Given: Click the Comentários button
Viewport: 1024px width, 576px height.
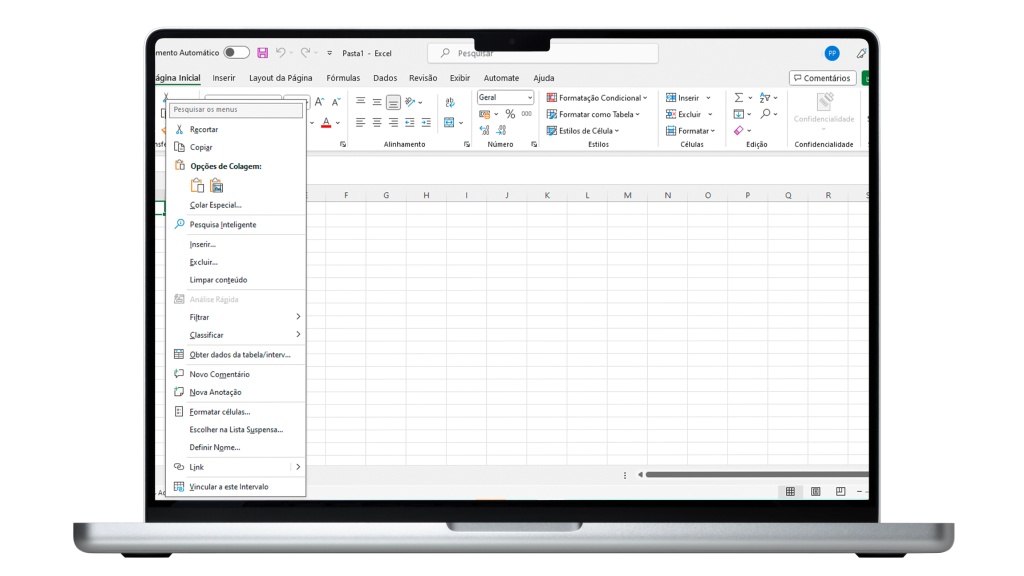Looking at the screenshot, I should coord(822,78).
